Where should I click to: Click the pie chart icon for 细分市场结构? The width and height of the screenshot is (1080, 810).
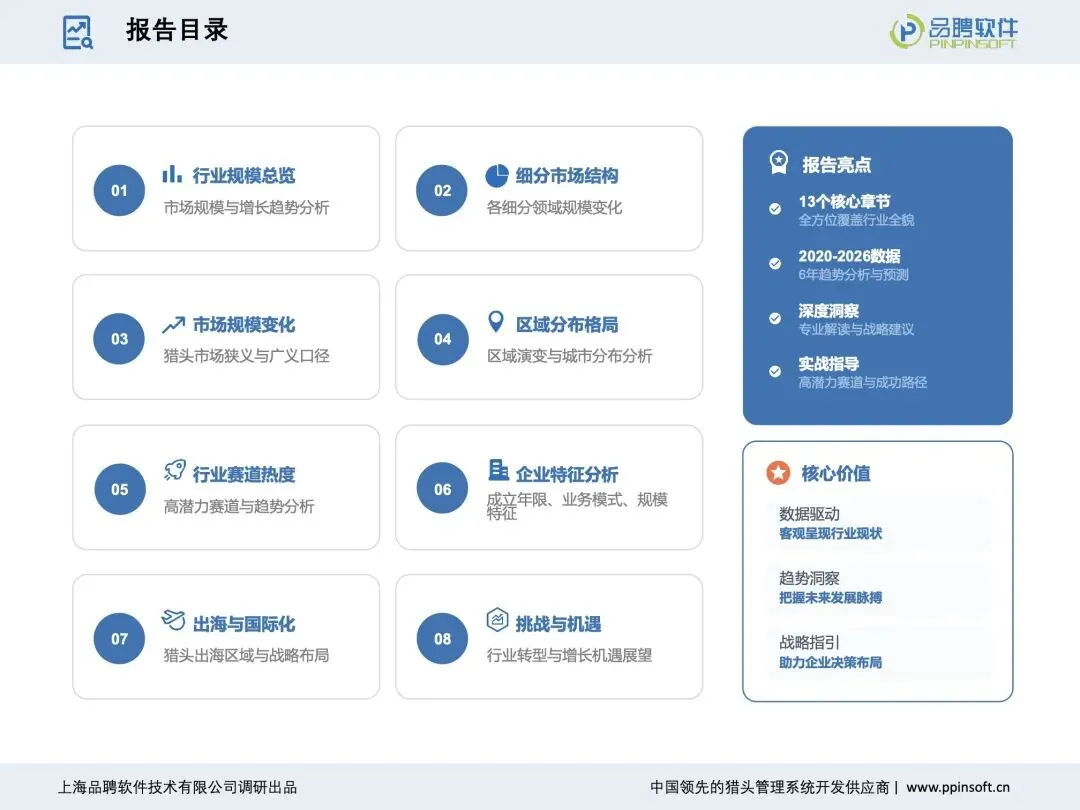click(497, 176)
